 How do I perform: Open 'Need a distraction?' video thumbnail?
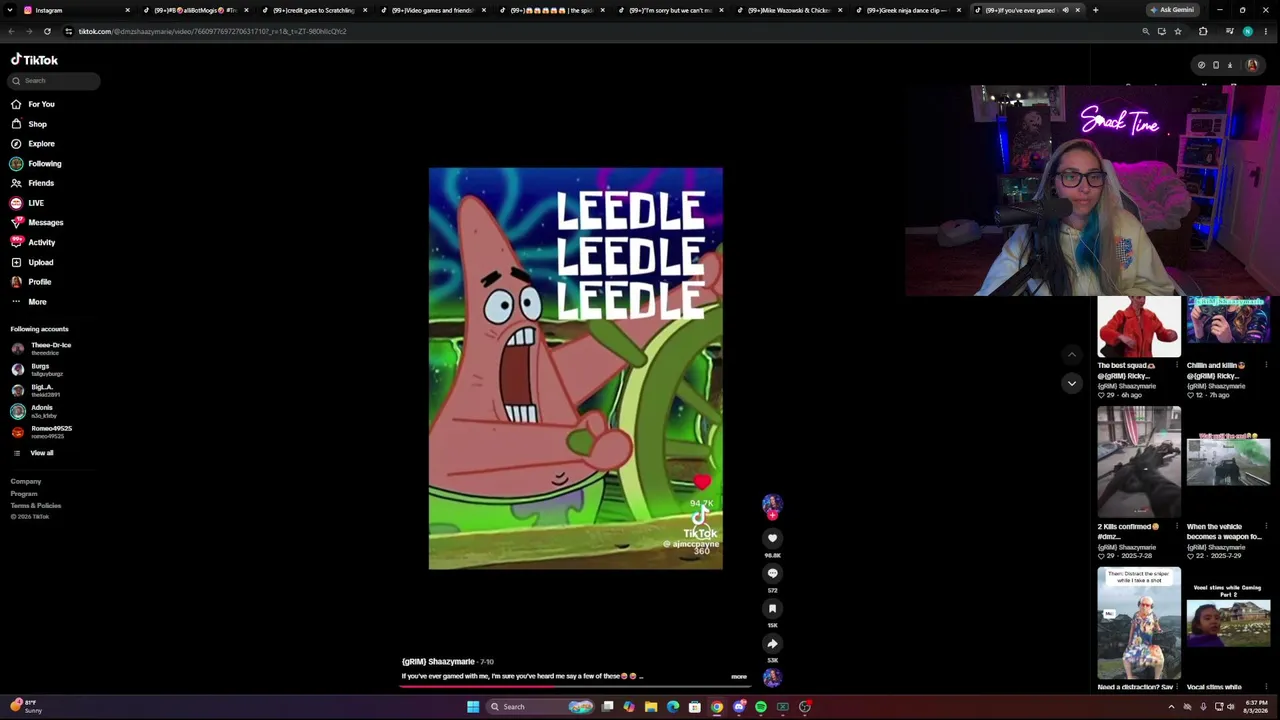(1139, 624)
